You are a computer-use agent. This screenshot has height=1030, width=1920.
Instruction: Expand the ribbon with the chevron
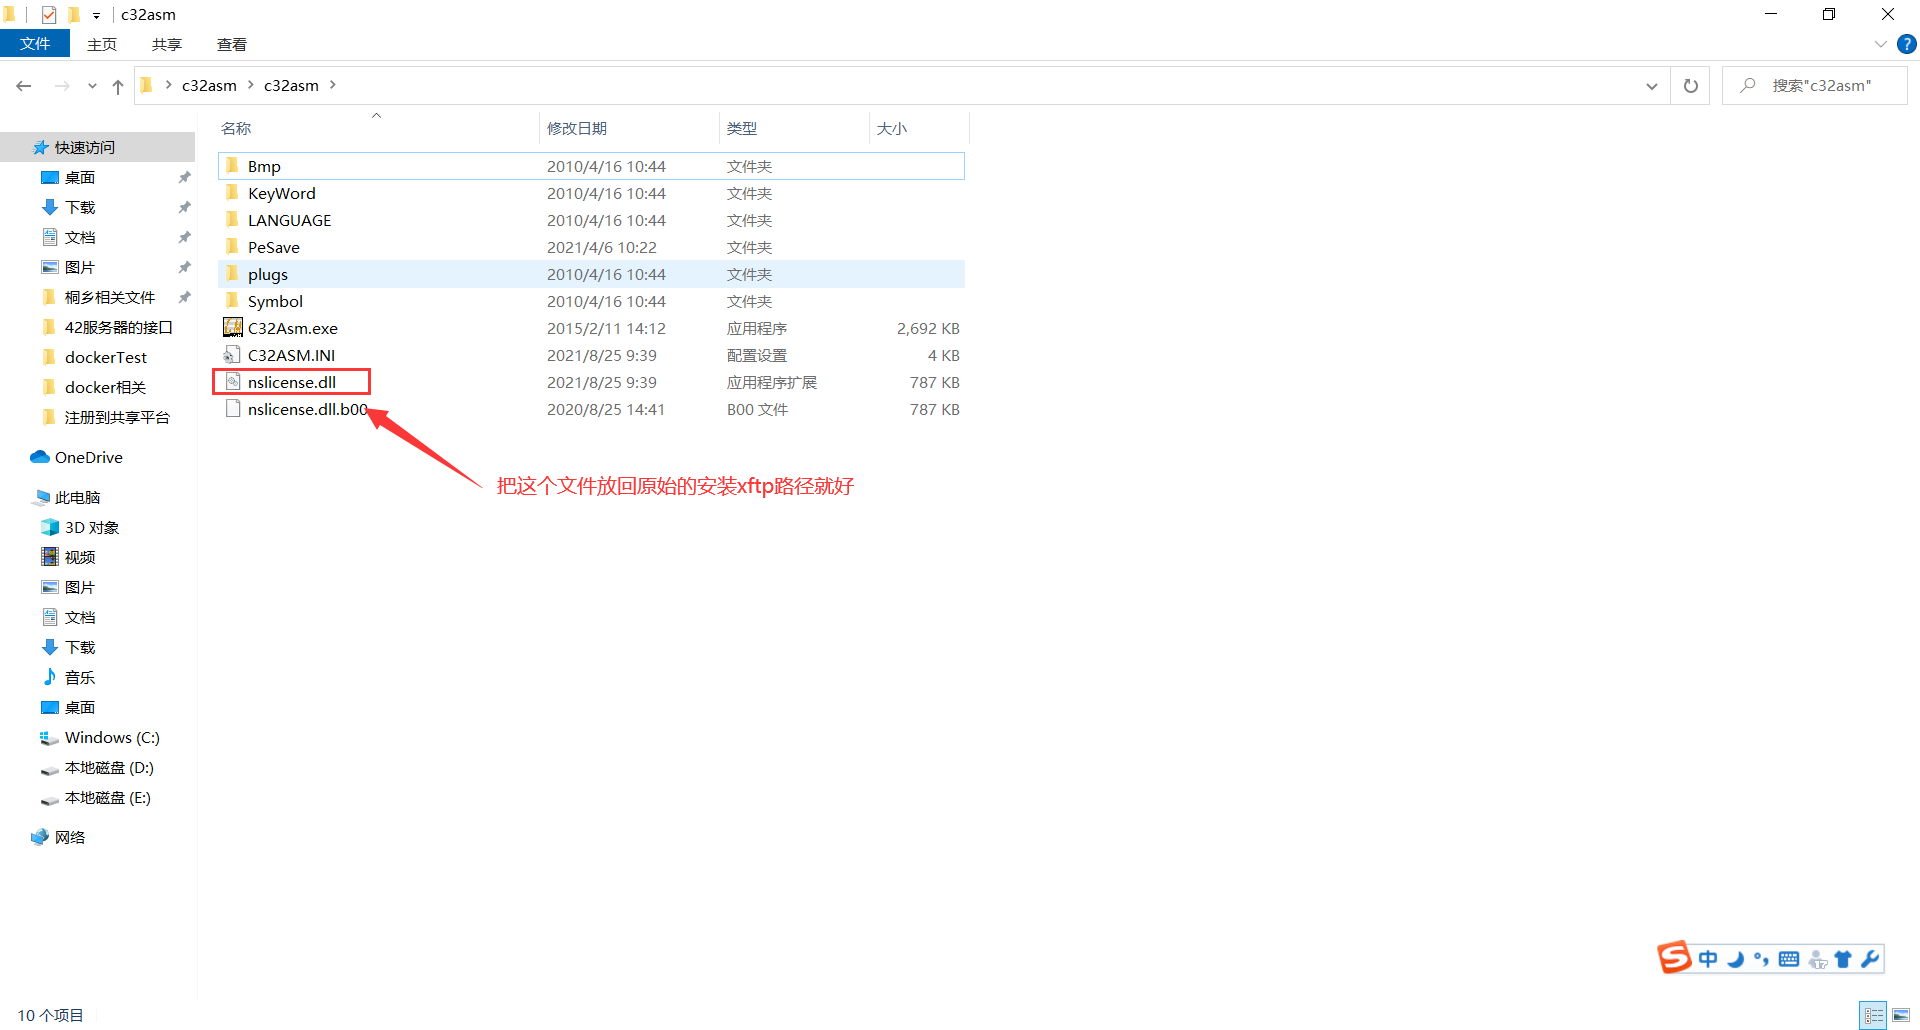point(1880,44)
